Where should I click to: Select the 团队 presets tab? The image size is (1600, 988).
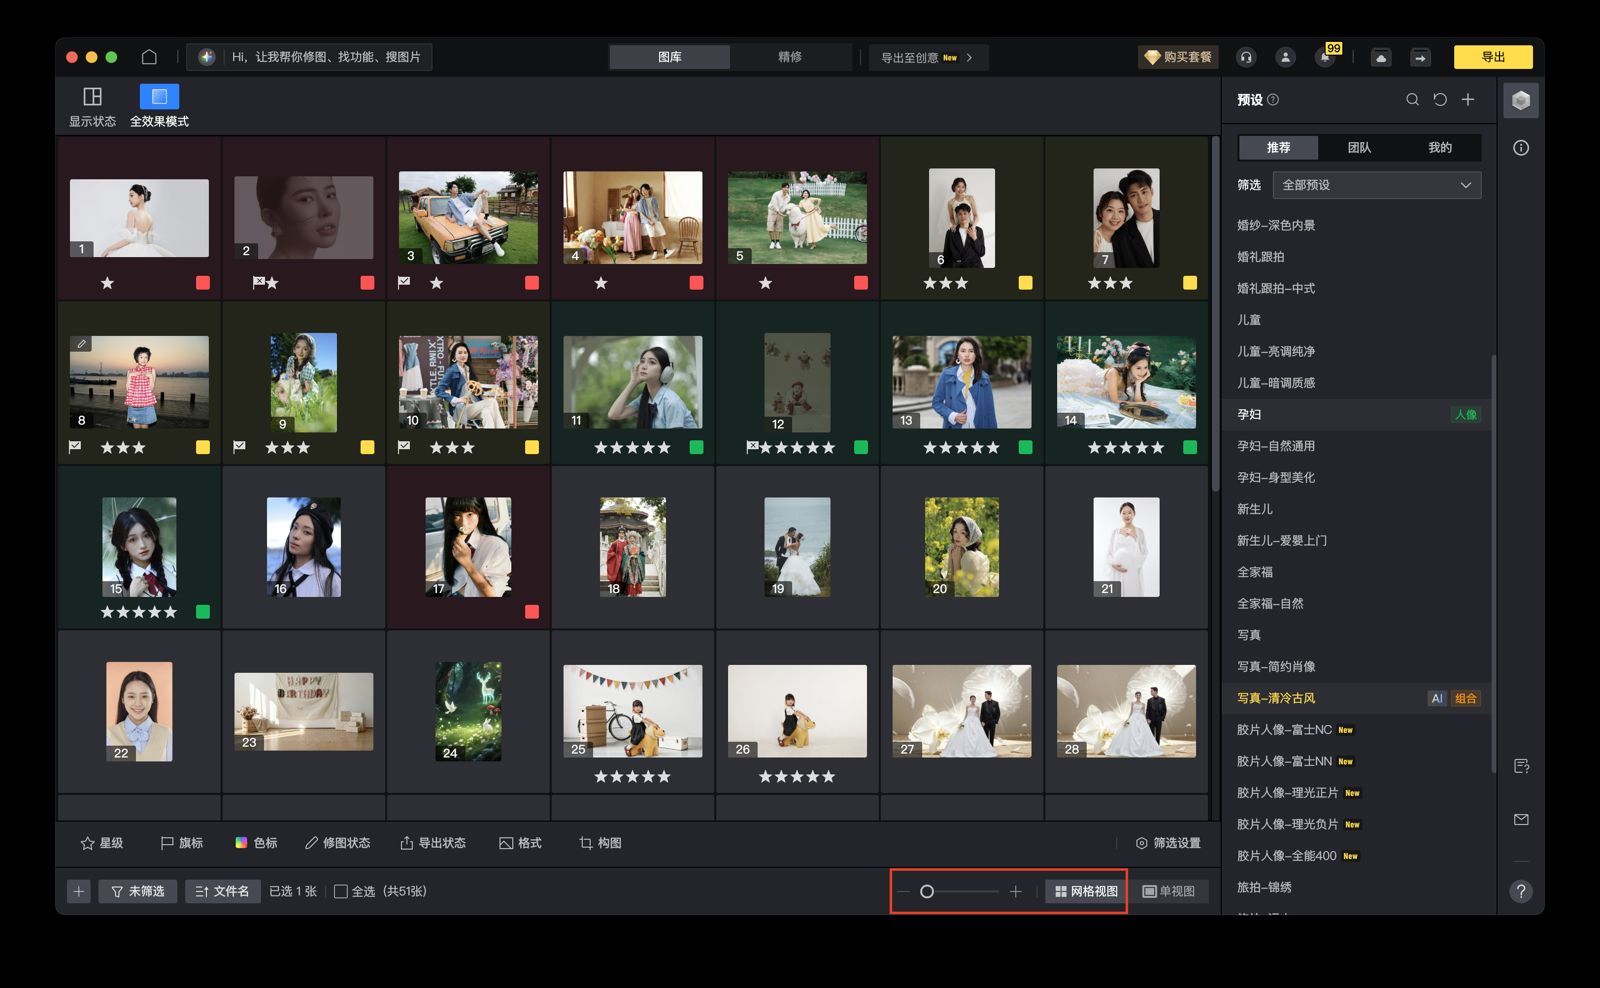pos(1359,148)
